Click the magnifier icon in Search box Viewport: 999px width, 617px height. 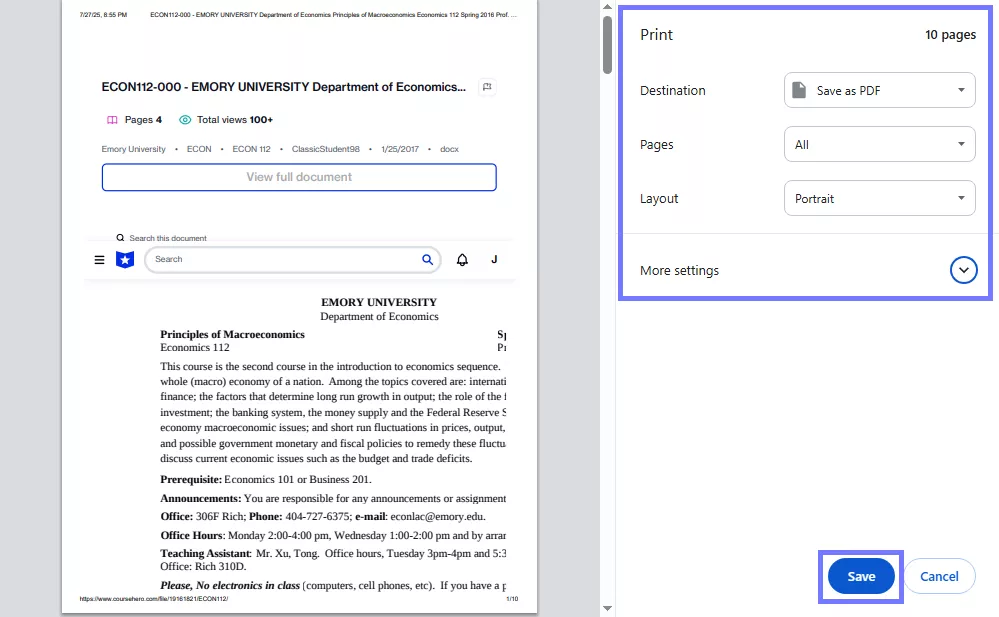[428, 259]
